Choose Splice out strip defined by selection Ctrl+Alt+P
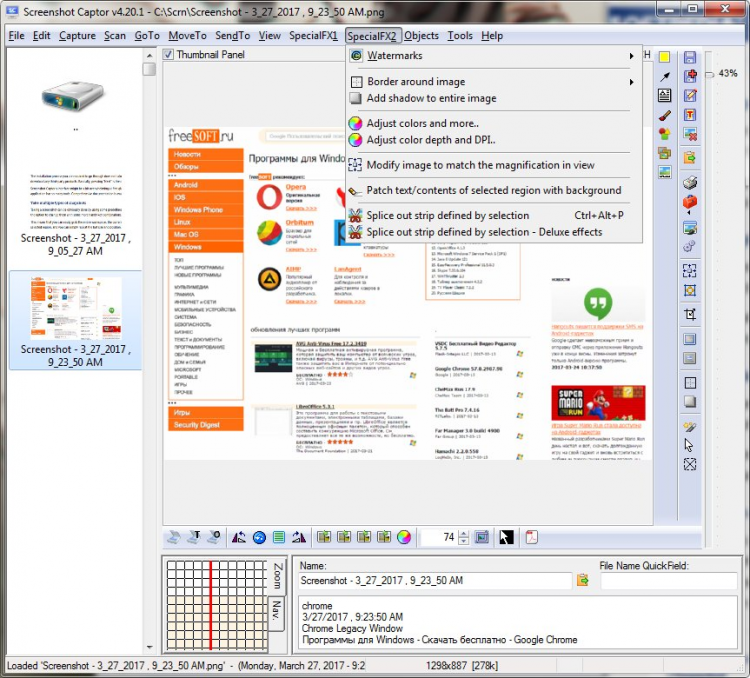This screenshot has width=750, height=678. [x=493, y=215]
